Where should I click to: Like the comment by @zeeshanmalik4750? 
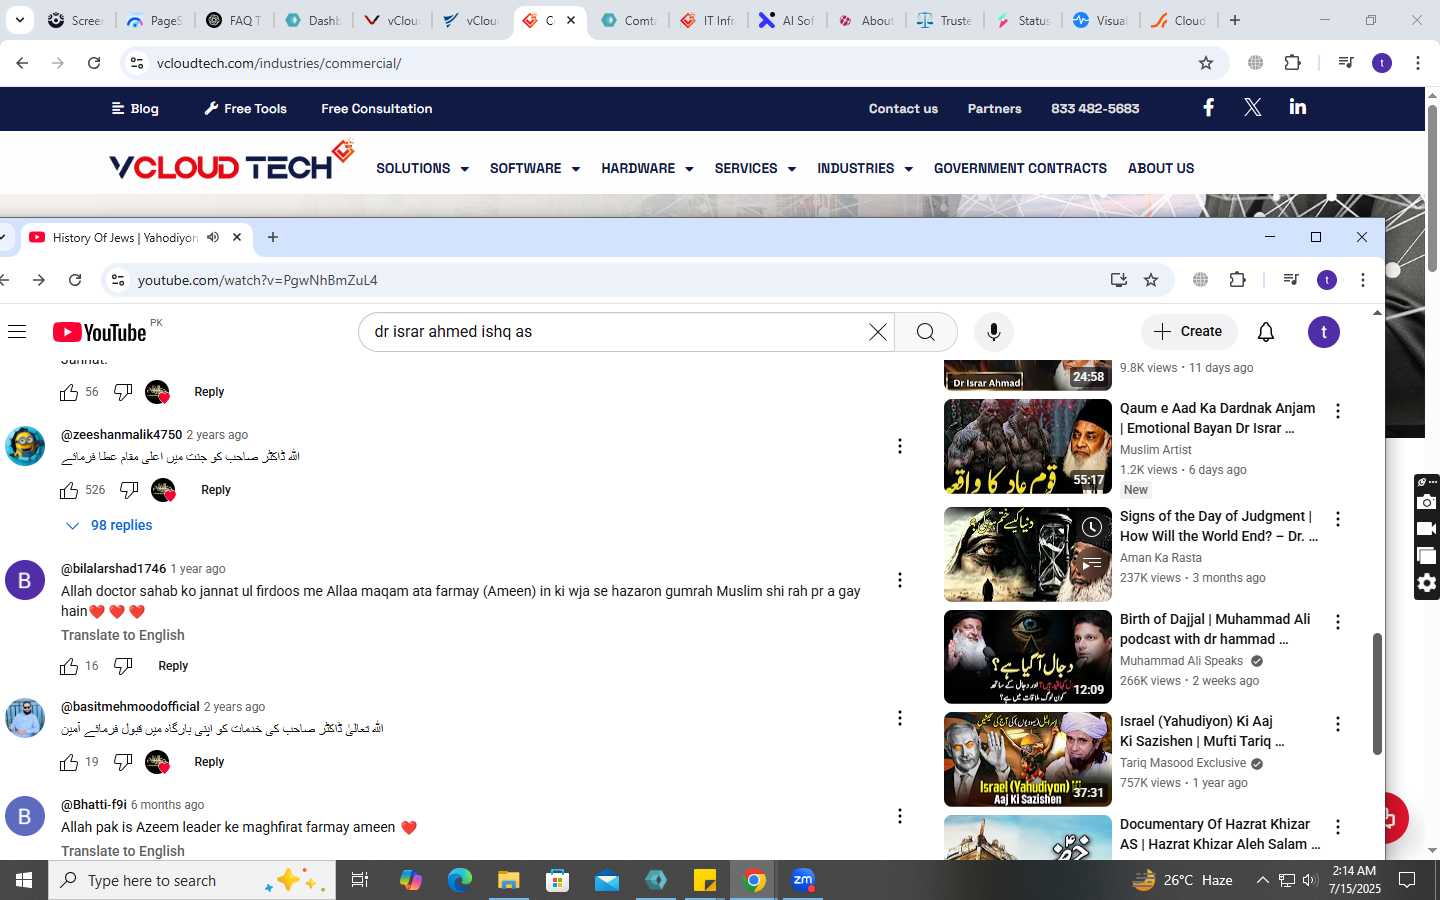coord(69,490)
